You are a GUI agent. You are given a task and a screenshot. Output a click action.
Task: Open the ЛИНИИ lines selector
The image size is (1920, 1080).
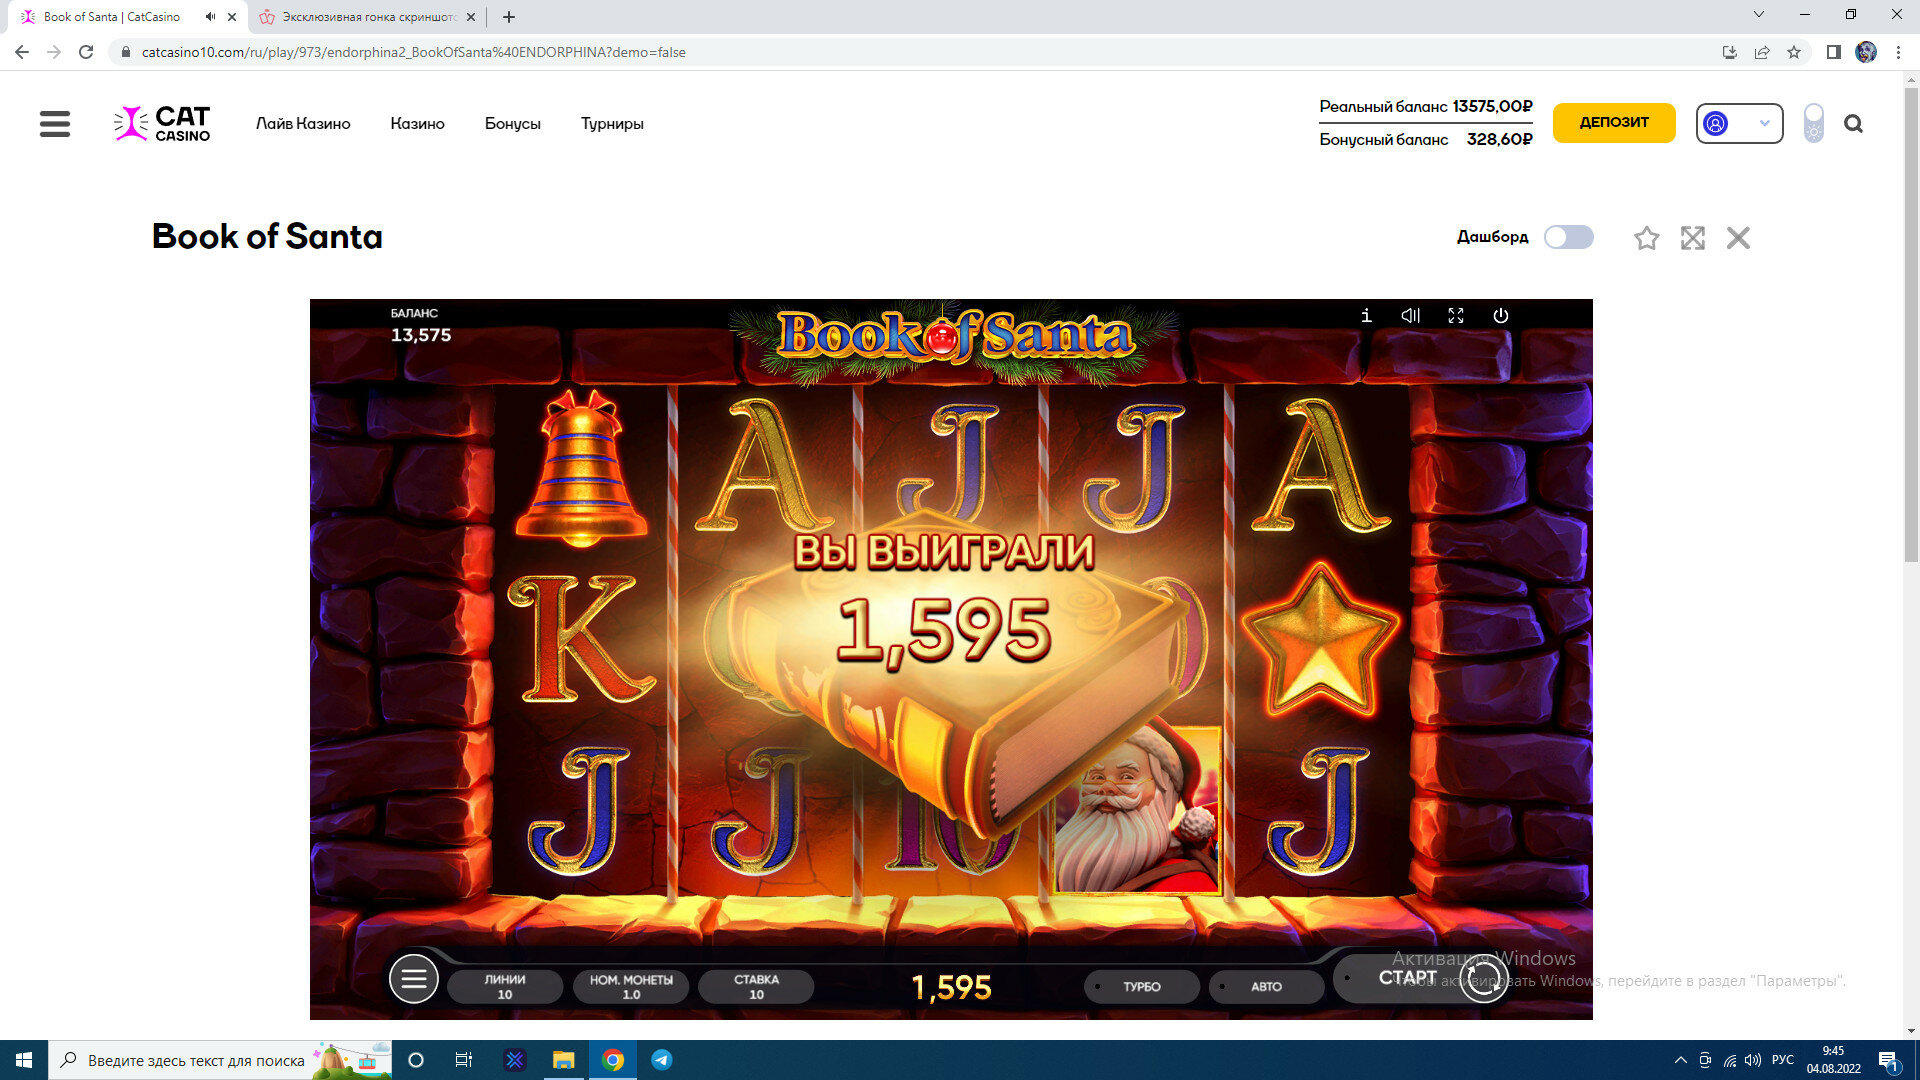point(505,987)
